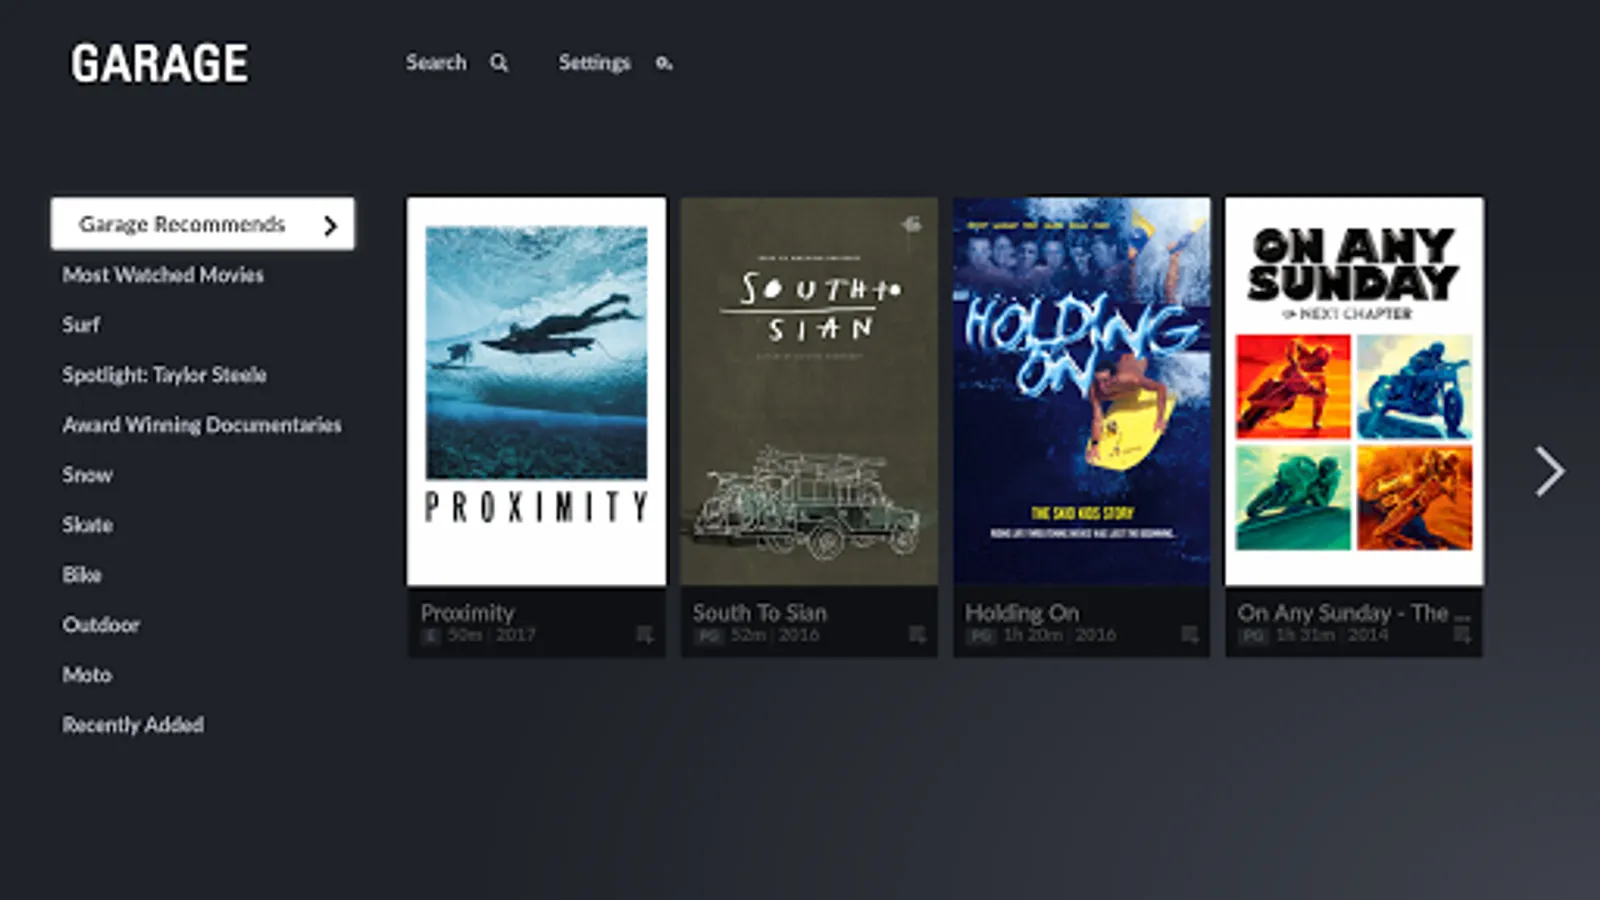This screenshot has width=1600, height=900.
Task: Click the GARAGE logo
Action: click(x=159, y=63)
